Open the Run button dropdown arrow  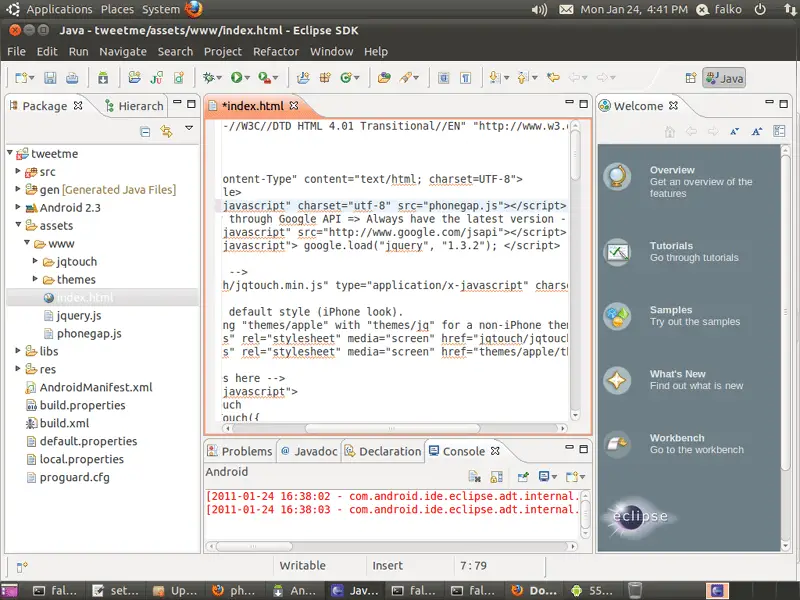(247, 78)
